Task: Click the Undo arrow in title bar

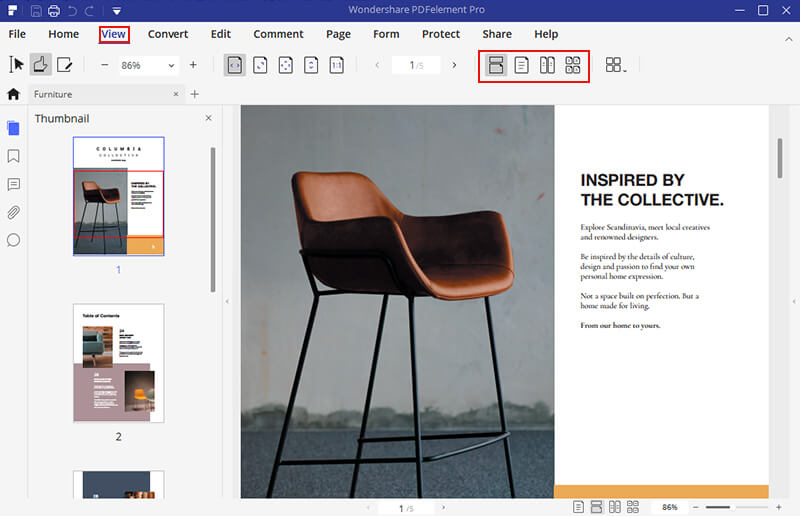Action: pyautogui.click(x=72, y=10)
